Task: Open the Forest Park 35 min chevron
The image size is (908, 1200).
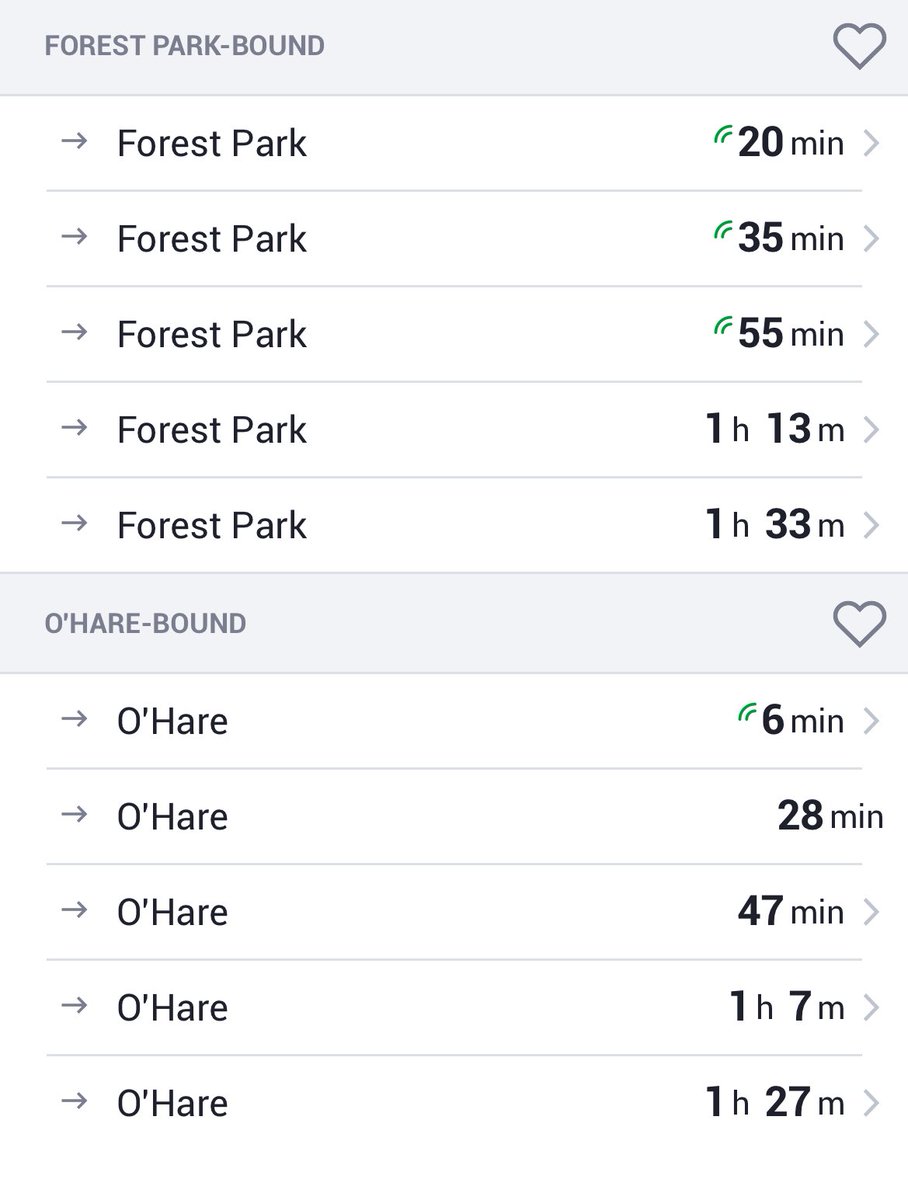Action: 871,239
